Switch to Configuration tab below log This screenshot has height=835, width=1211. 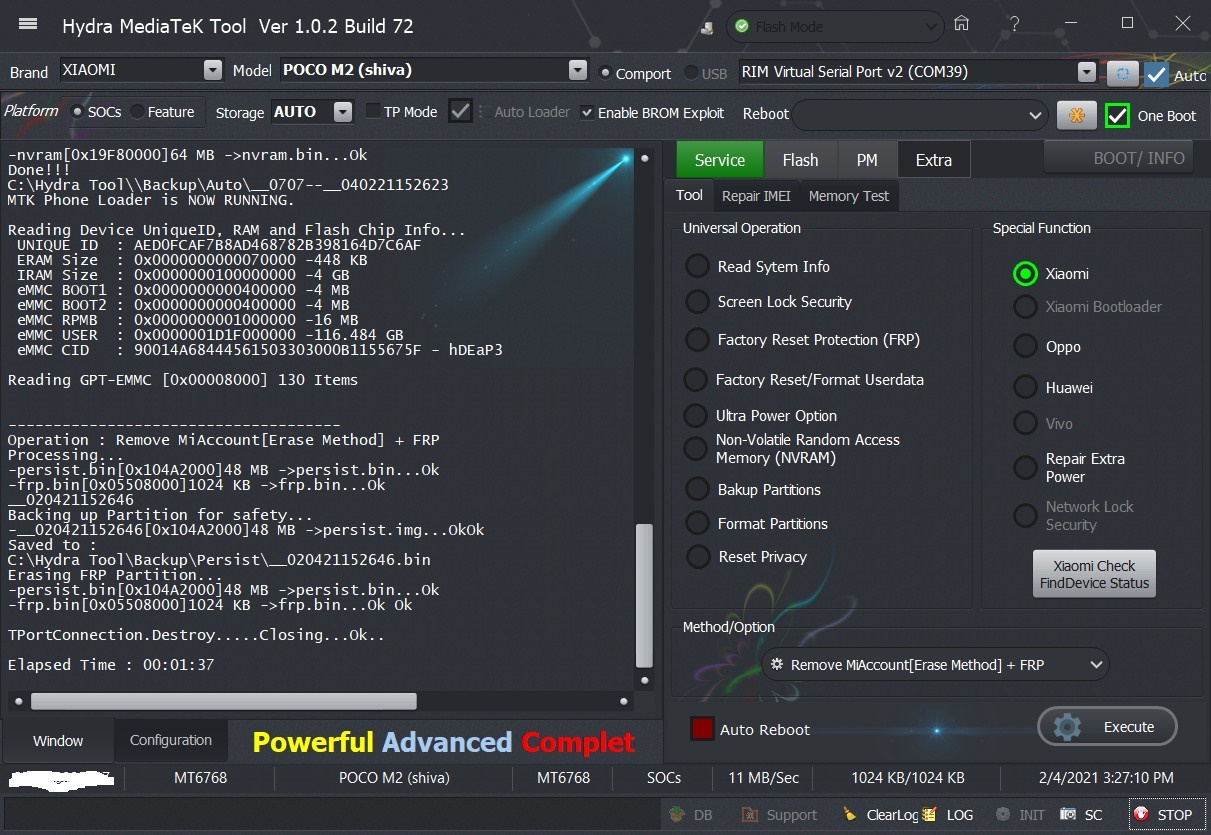(x=171, y=741)
